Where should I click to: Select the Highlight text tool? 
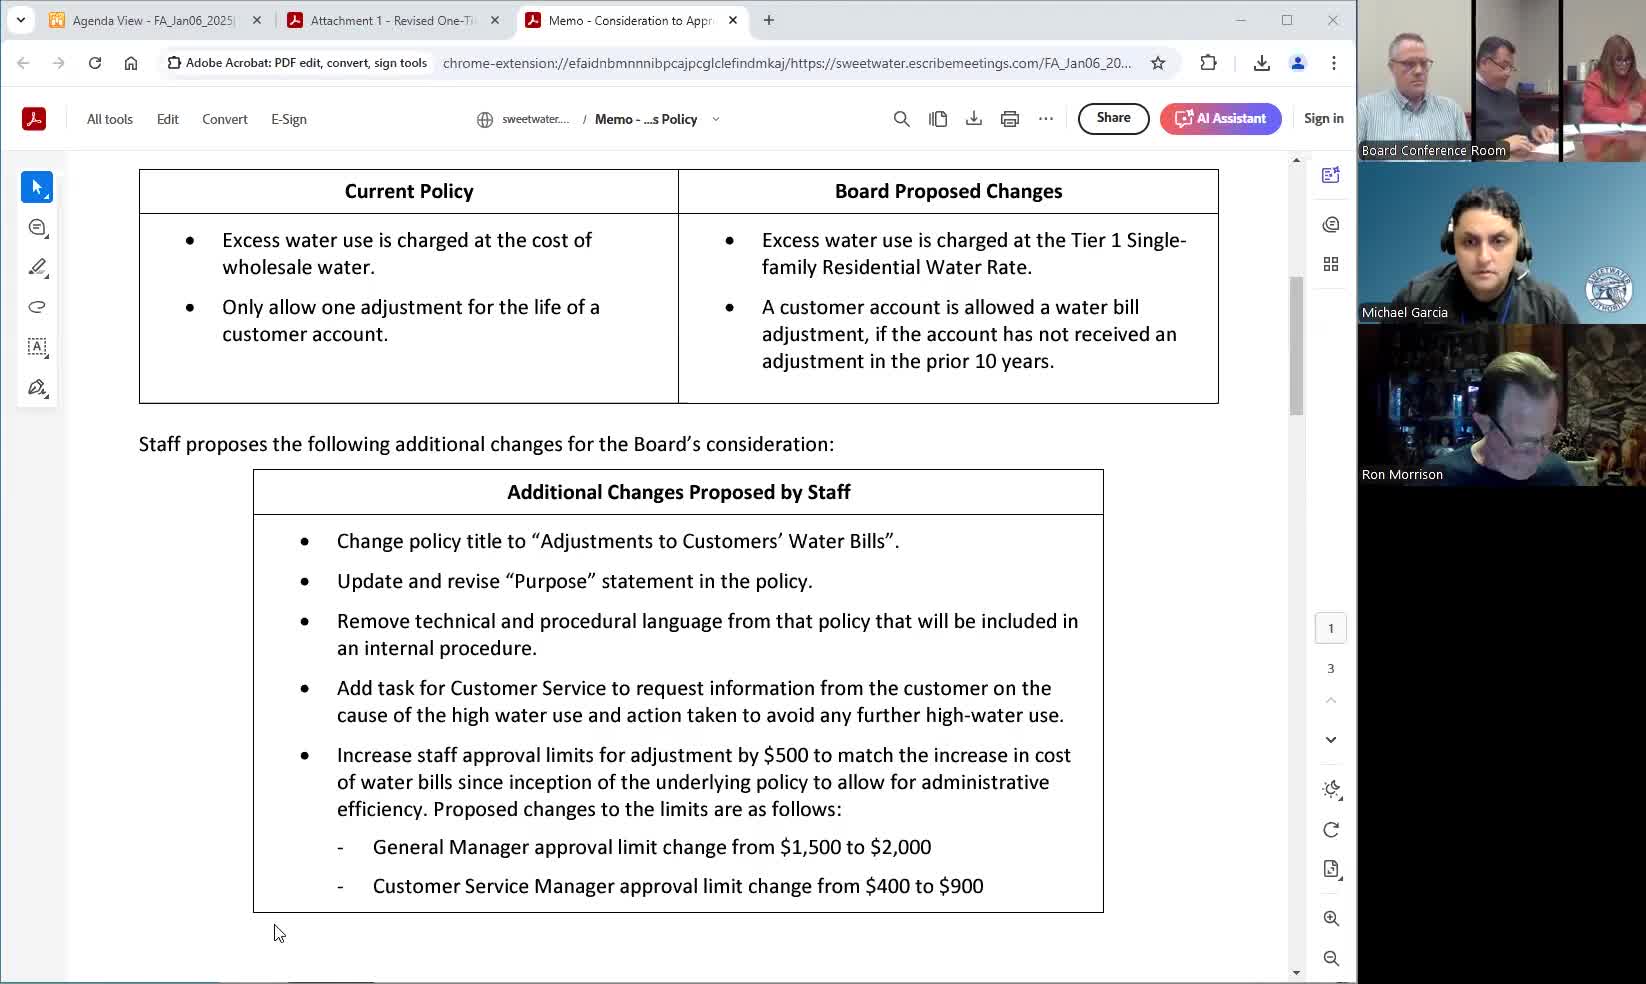pos(37,267)
